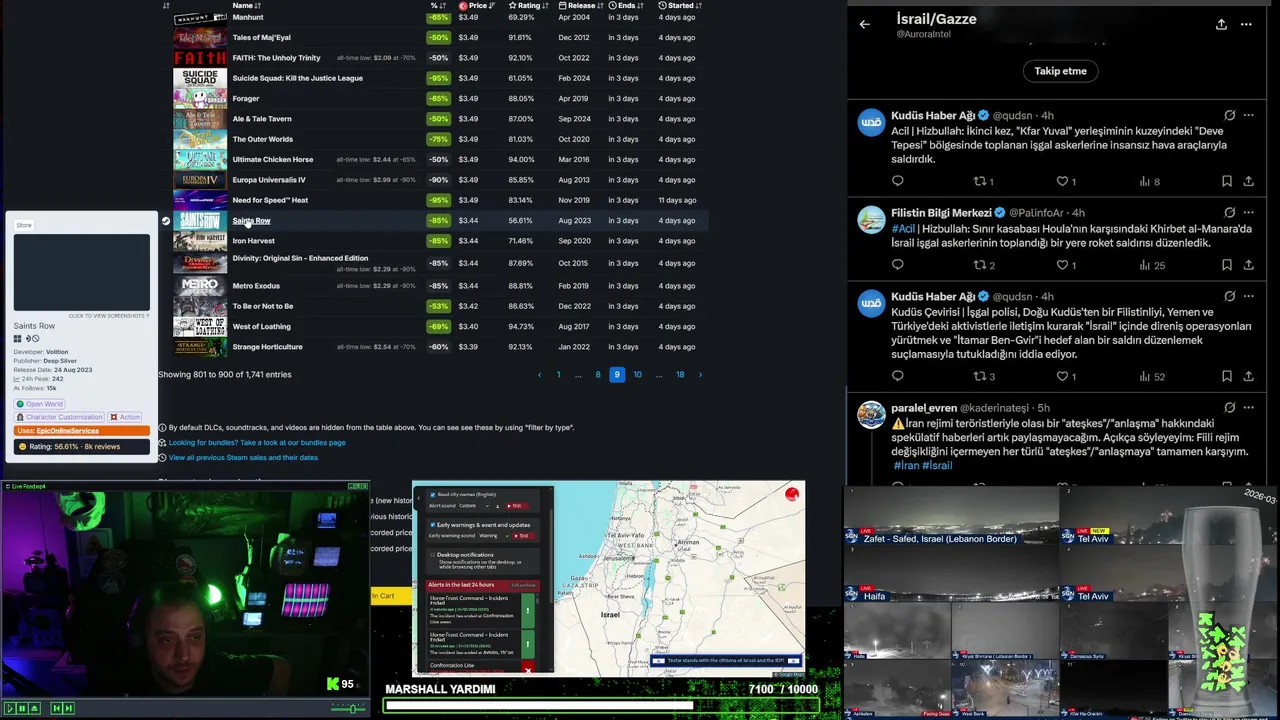Sort the table by Started column

(x=681, y=5)
